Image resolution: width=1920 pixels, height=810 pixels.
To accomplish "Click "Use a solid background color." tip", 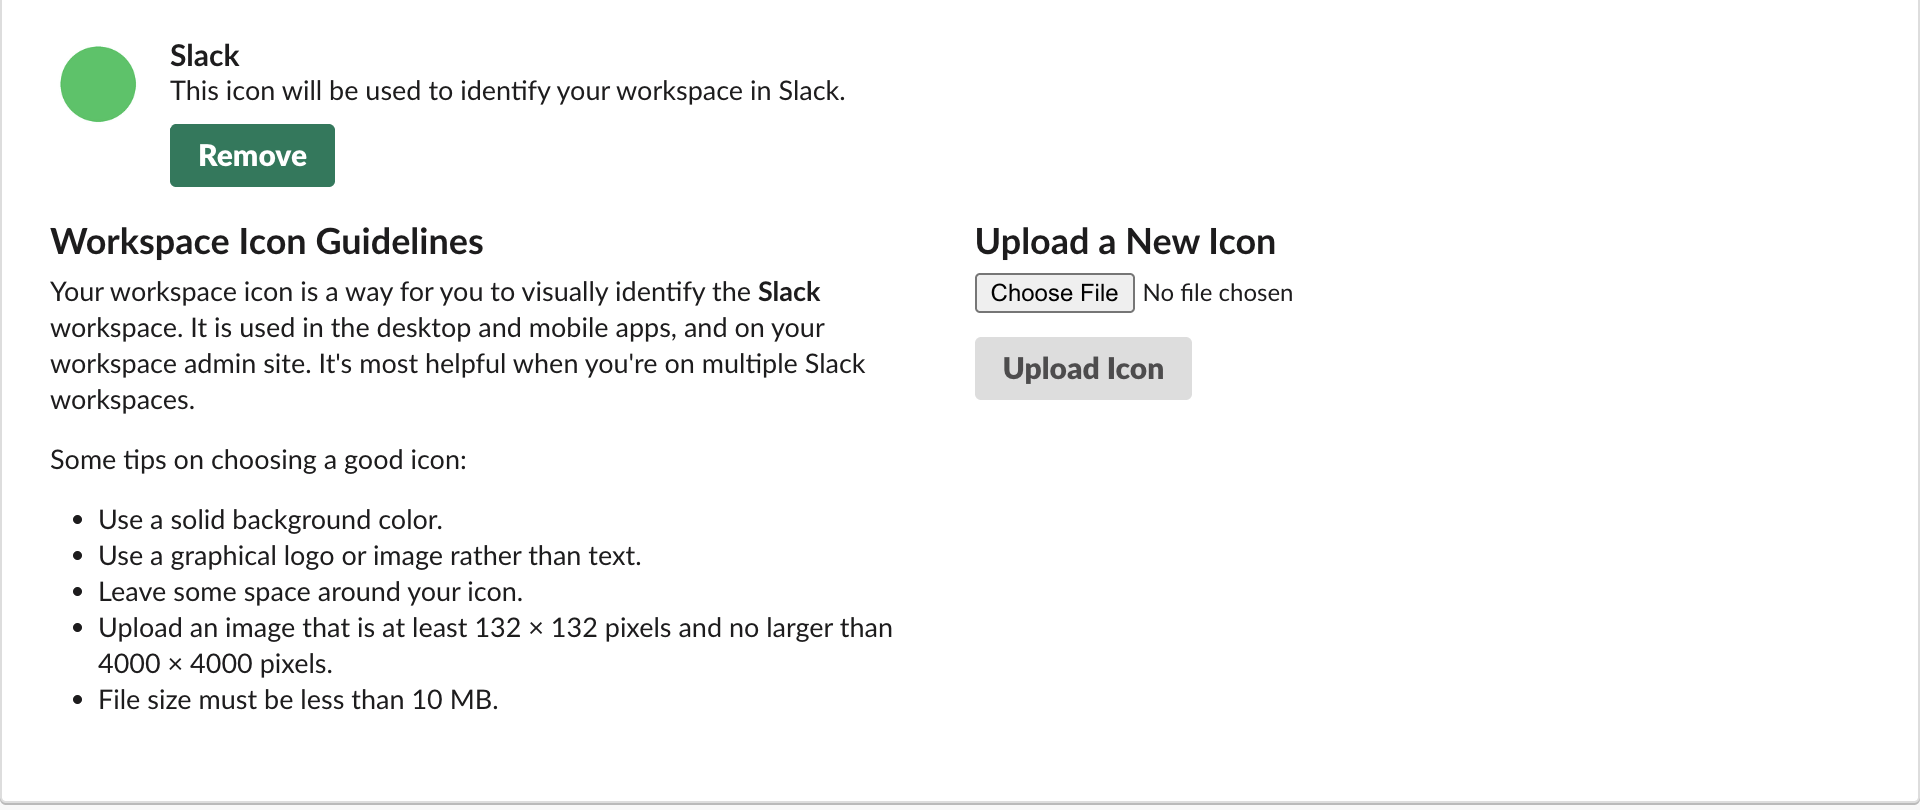I will point(270,520).
